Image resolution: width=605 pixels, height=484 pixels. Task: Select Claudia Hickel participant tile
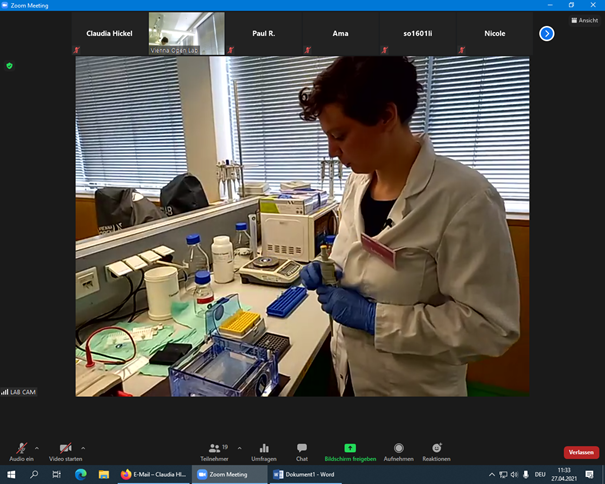click(x=110, y=33)
